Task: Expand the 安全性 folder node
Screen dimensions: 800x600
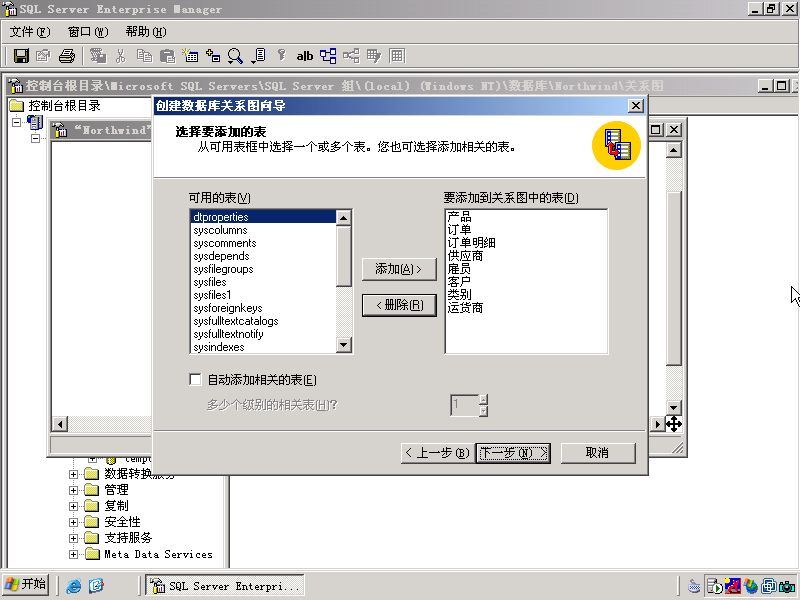Action: coord(73,522)
